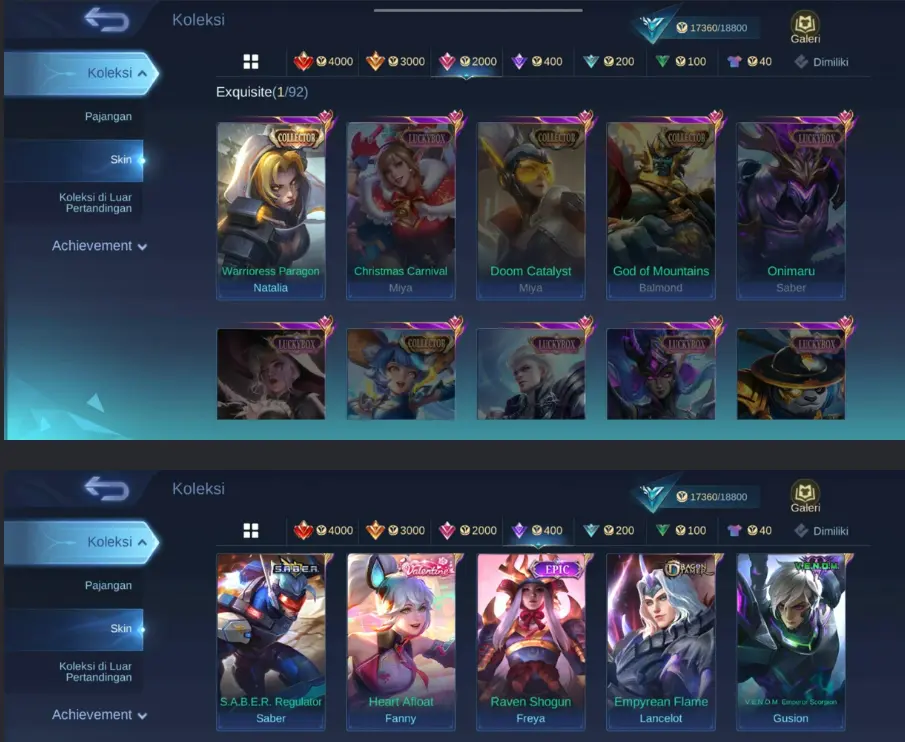This screenshot has width=905, height=742.
Task: Toggle Dimiliki owned filter in top bar
Action: pyautogui.click(x=821, y=62)
